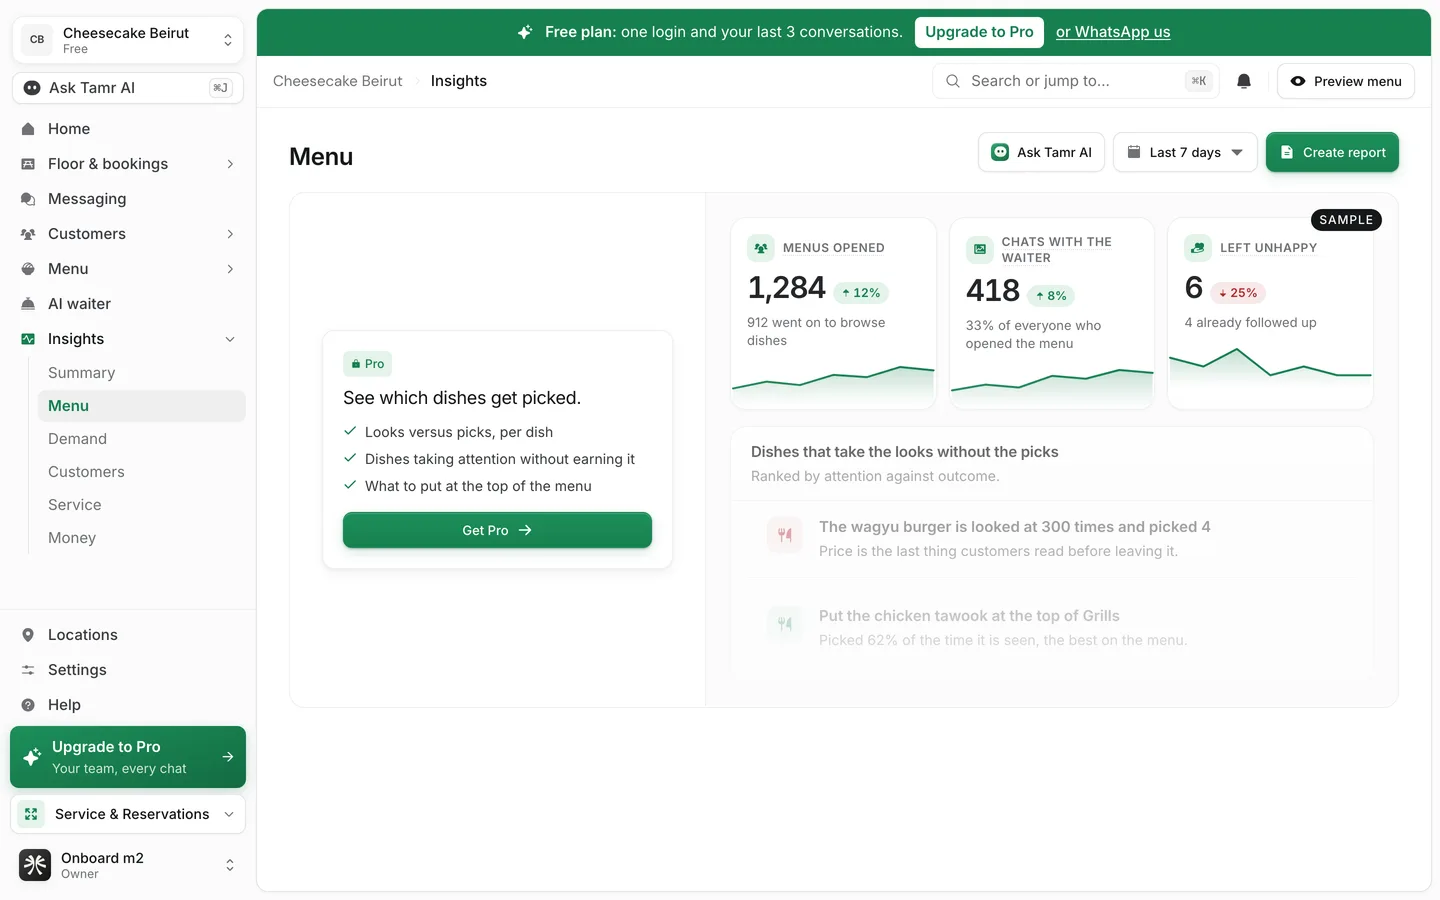
Task: Click the Service & Reservations grid icon
Action: pos(31,814)
